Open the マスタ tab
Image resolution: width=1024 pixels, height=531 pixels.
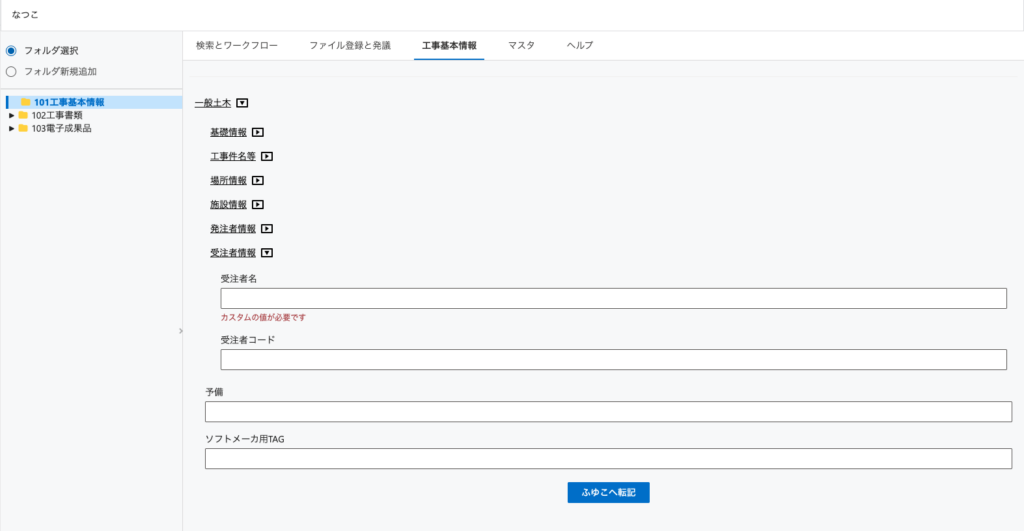tap(521, 46)
